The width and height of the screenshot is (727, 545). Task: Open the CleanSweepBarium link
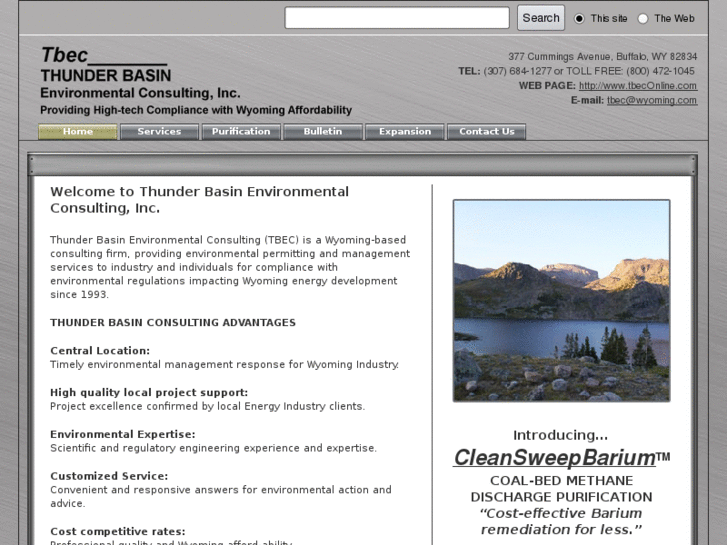555,457
